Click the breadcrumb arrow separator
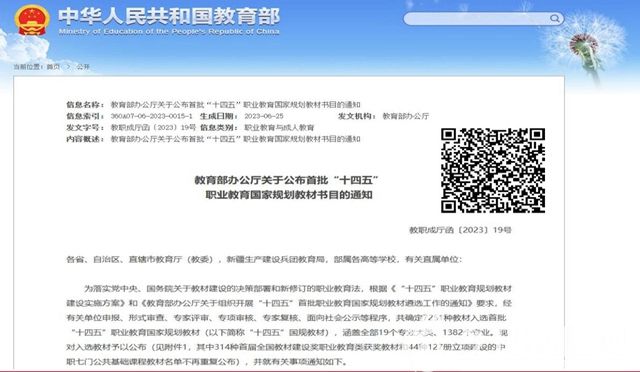Image resolution: width=640 pixels, height=372 pixels. pos(69,67)
